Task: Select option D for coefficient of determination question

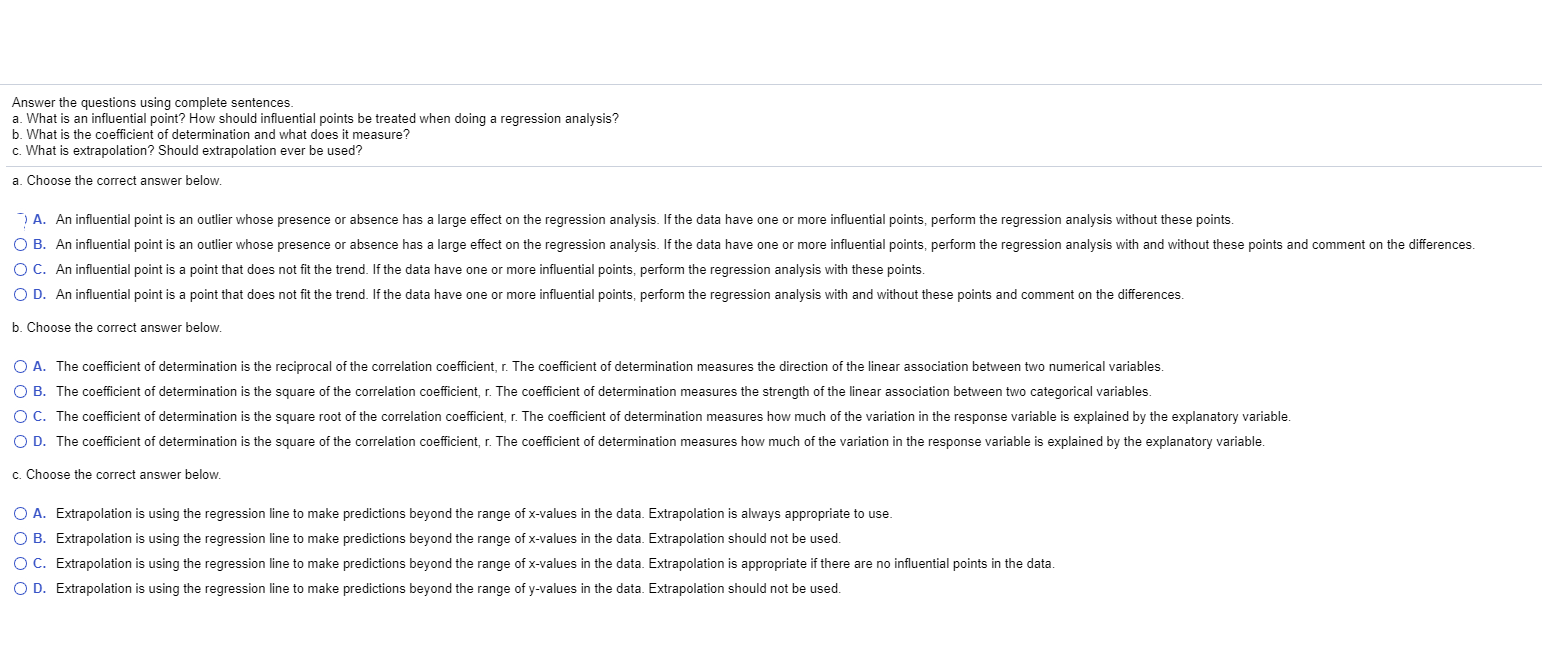Action: pyautogui.click(x=20, y=441)
